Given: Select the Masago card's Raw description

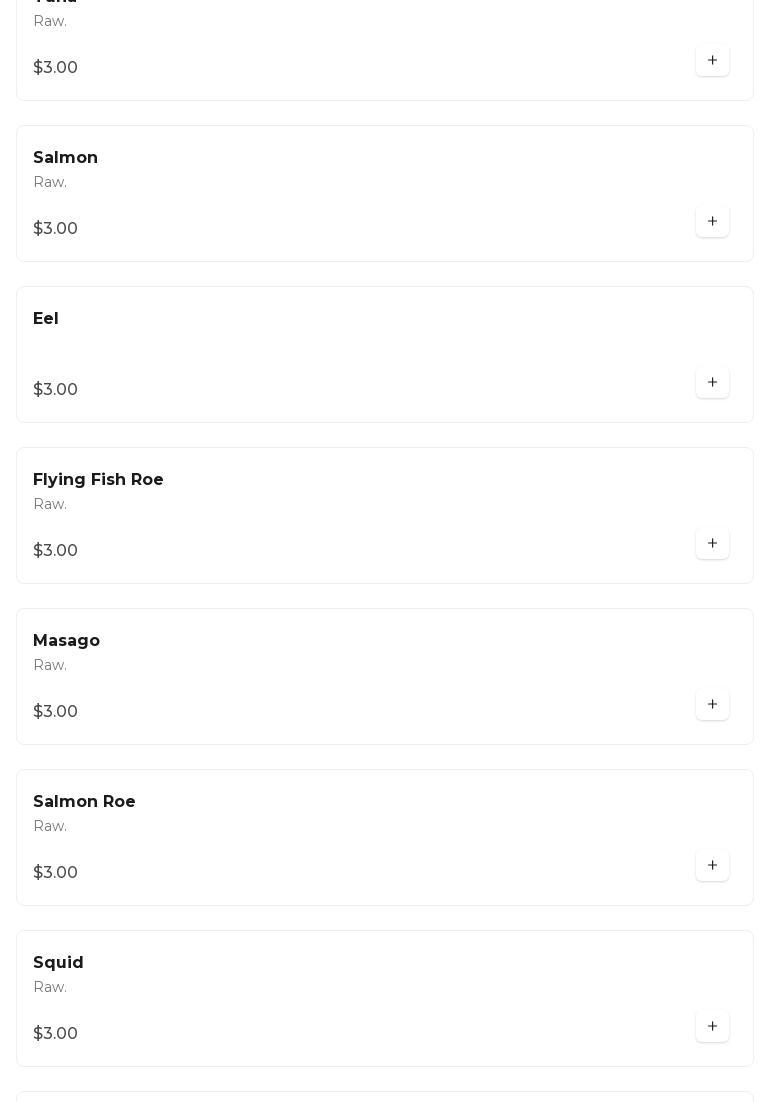Looking at the screenshot, I should 50,666.
